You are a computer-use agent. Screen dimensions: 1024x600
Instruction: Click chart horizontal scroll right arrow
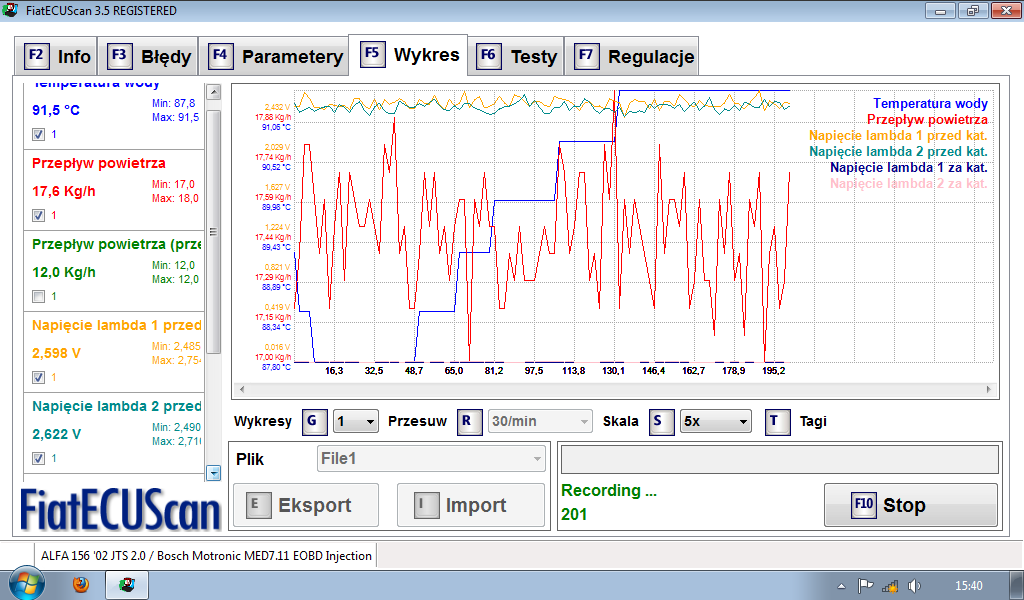[989, 389]
